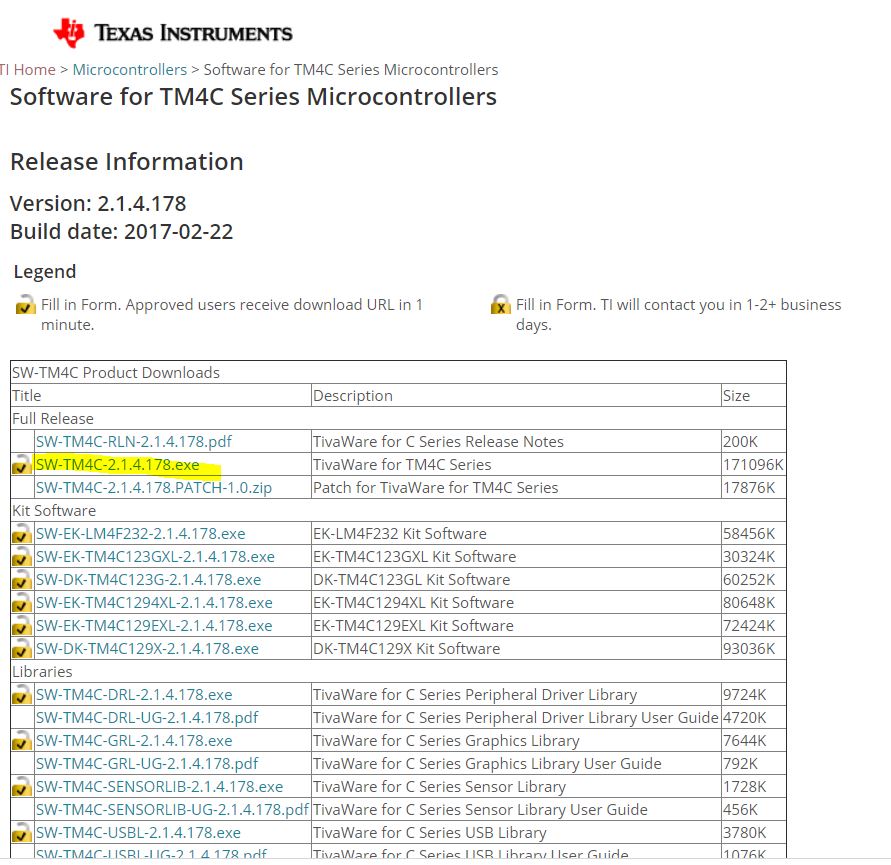Download SW-TM4C-SENSORLIB-2.1.4.178.exe
The height and width of the screenshot is (865, 891).
tap(160, 787)
